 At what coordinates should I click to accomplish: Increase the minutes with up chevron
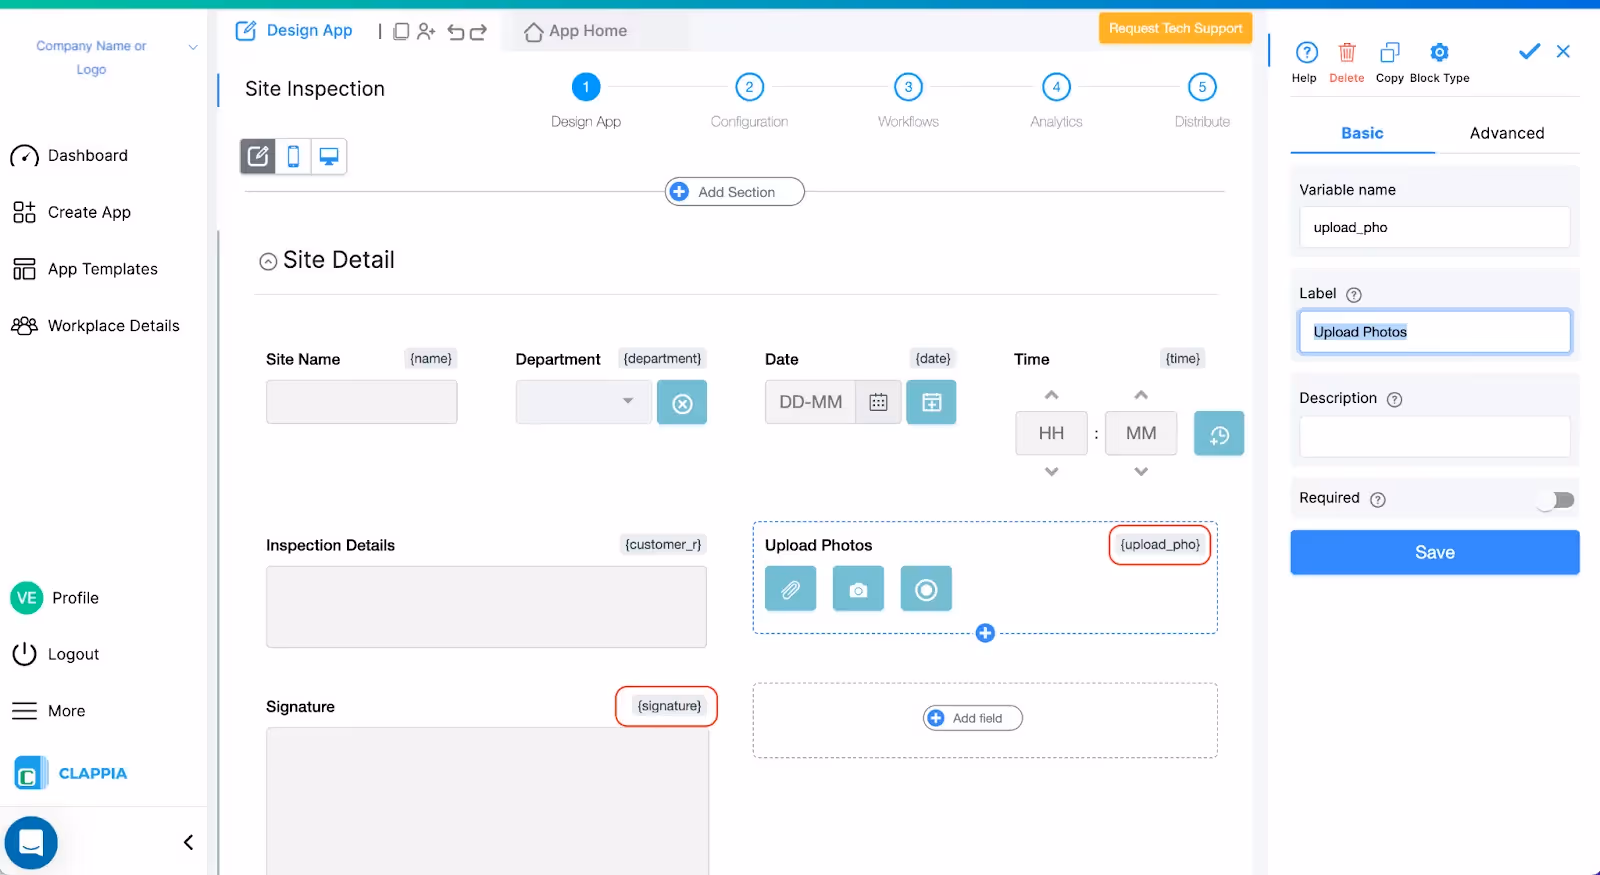coord(1141,395)
